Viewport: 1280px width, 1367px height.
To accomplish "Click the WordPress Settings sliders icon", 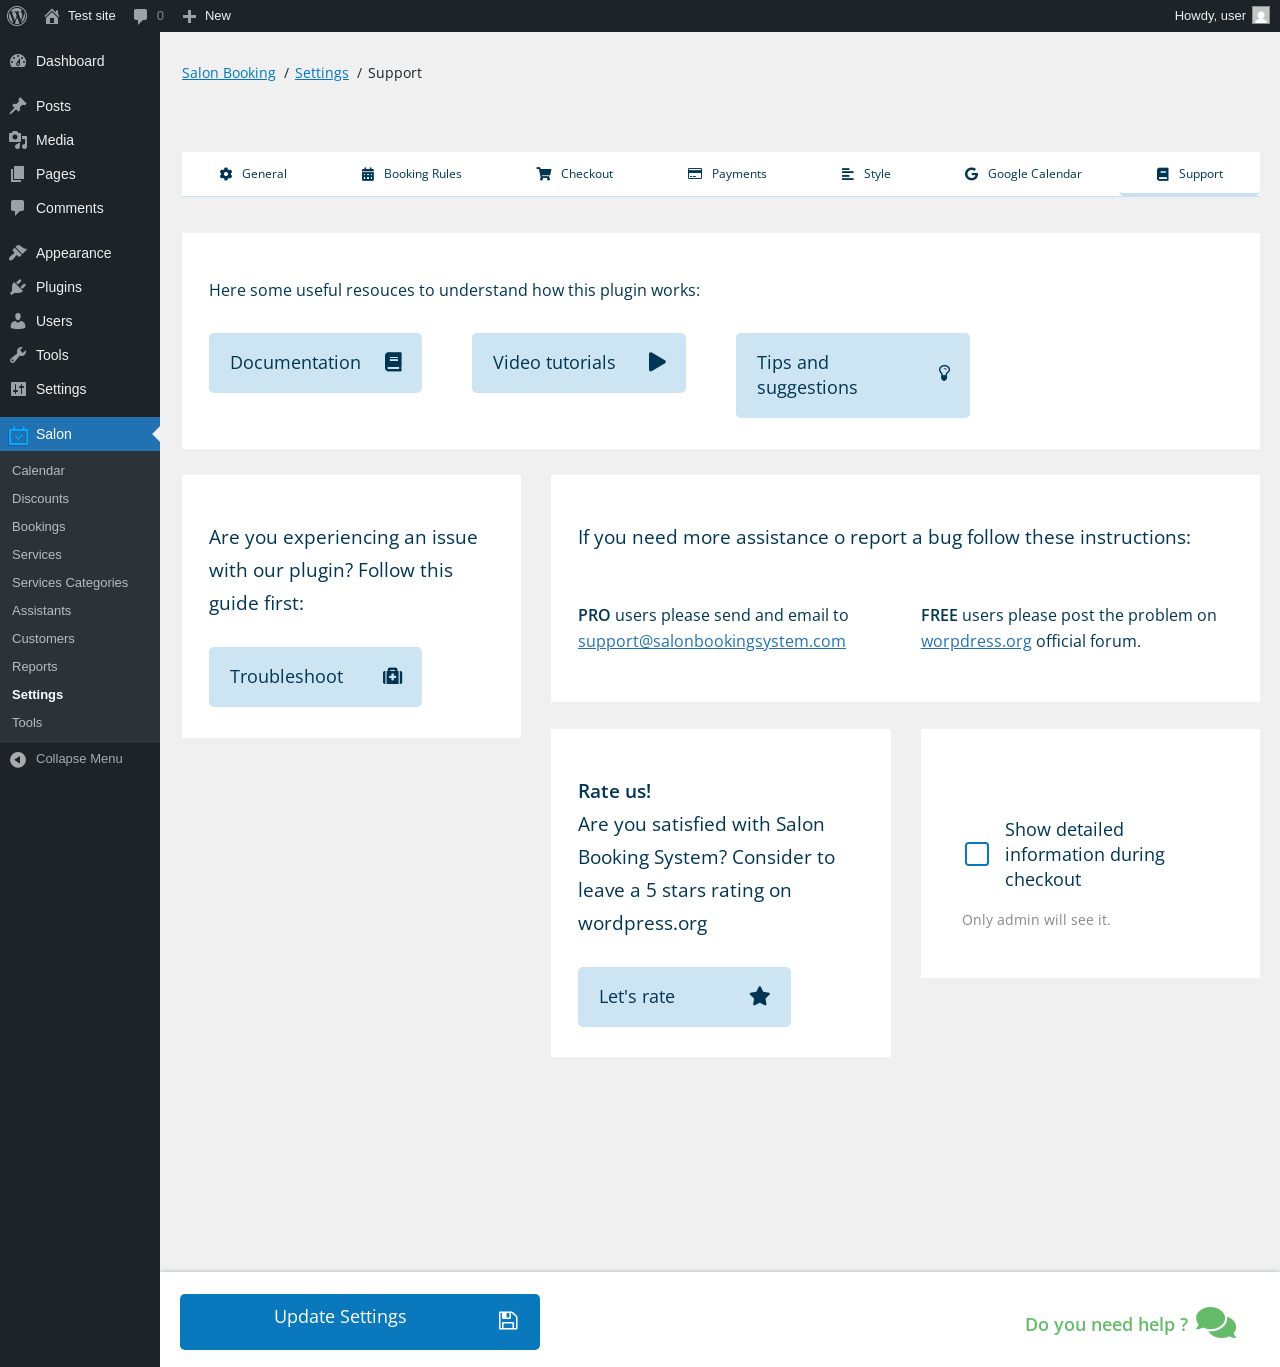I will coord(18,389).
